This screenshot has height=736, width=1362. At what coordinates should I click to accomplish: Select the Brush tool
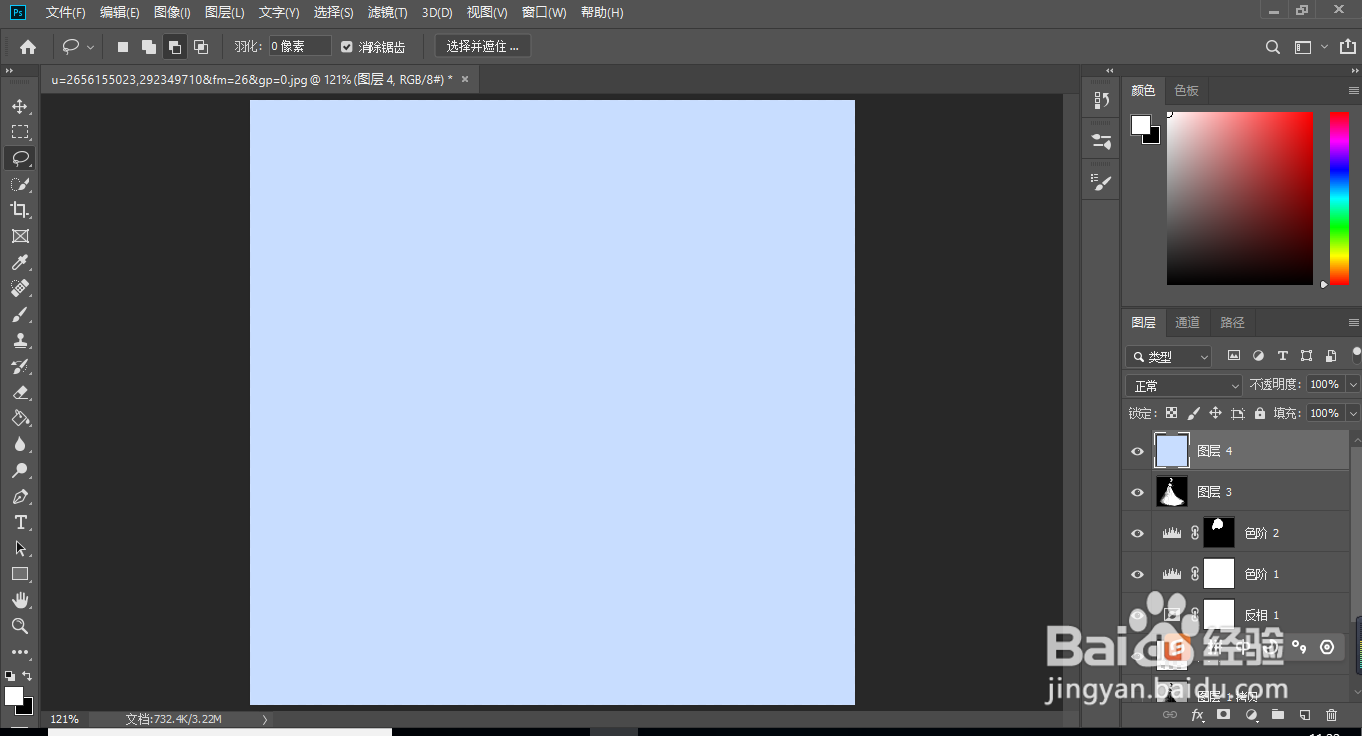(x=20, y=314)
